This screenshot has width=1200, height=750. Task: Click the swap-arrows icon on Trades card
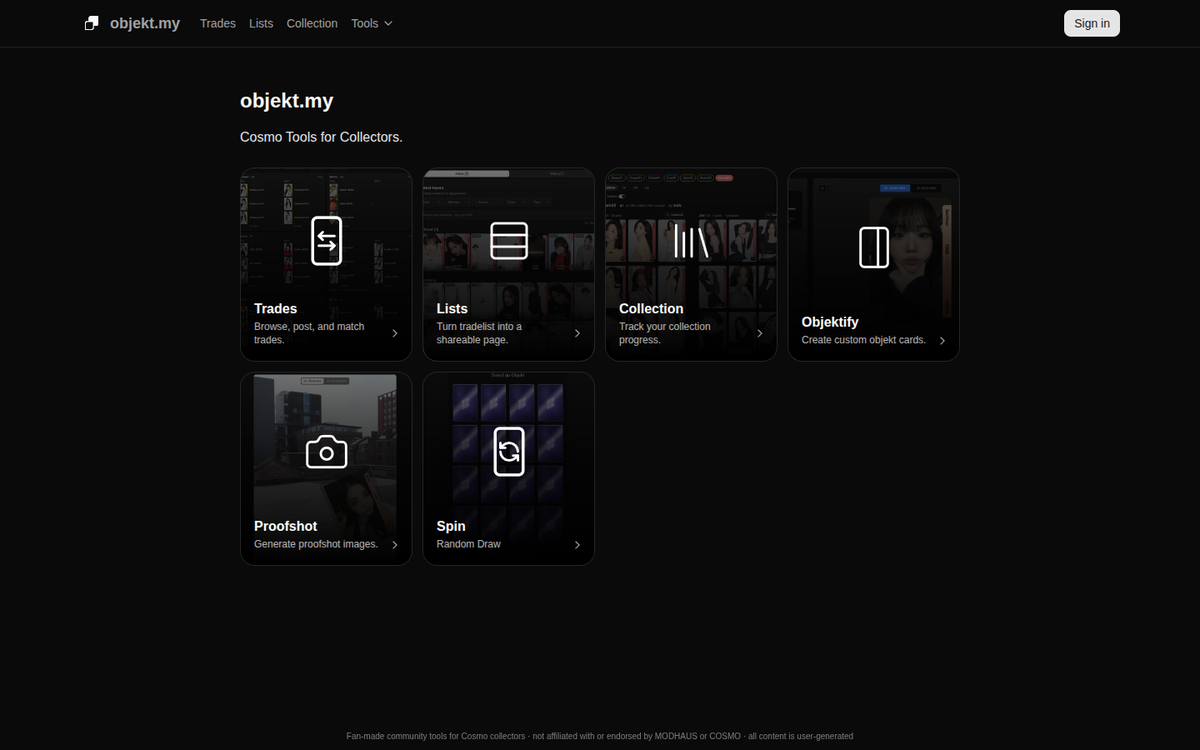coord(326,240)
